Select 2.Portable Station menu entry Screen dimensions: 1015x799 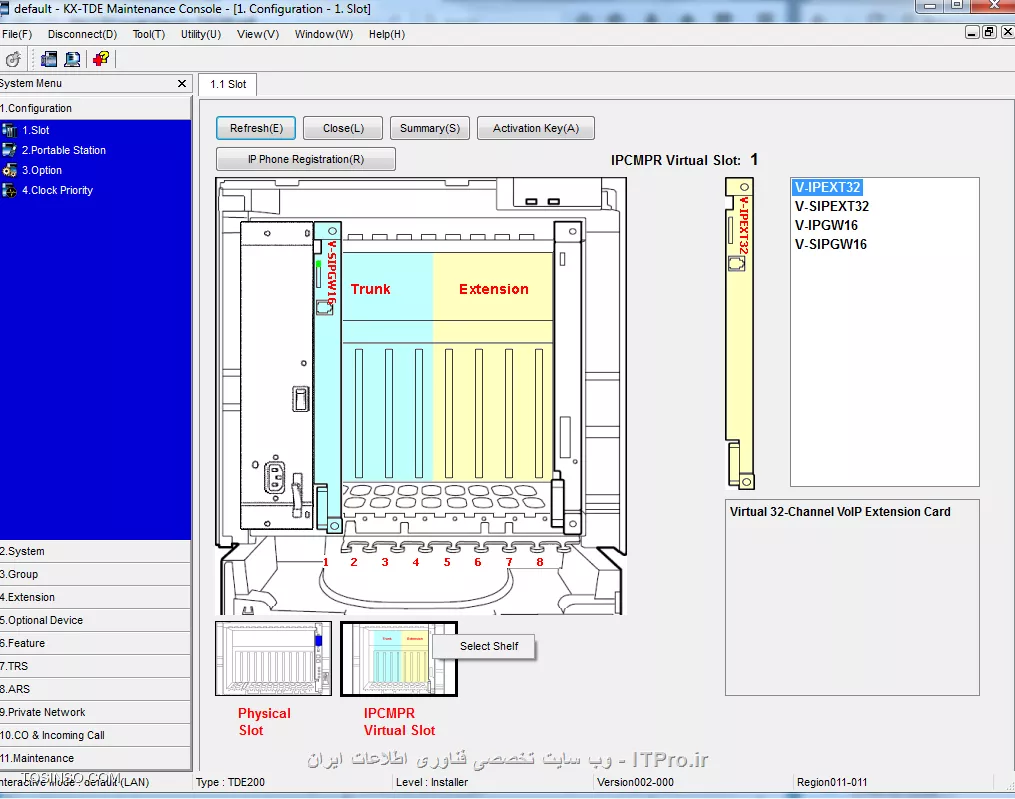63,150
